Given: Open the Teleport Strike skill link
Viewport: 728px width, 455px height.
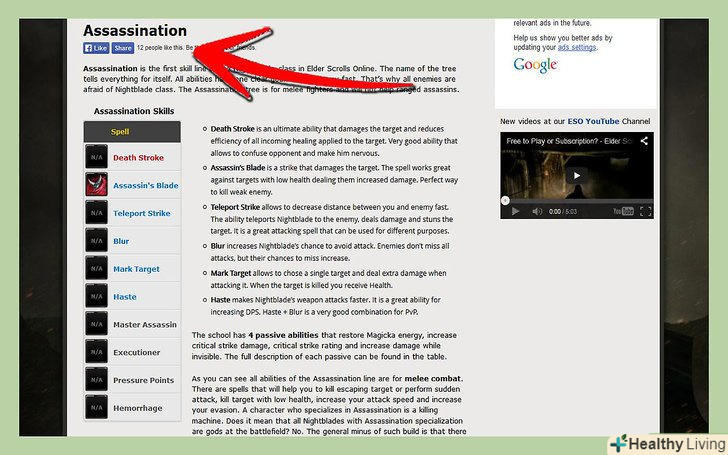Looking at the screenshot, I should tap(142, 213).
